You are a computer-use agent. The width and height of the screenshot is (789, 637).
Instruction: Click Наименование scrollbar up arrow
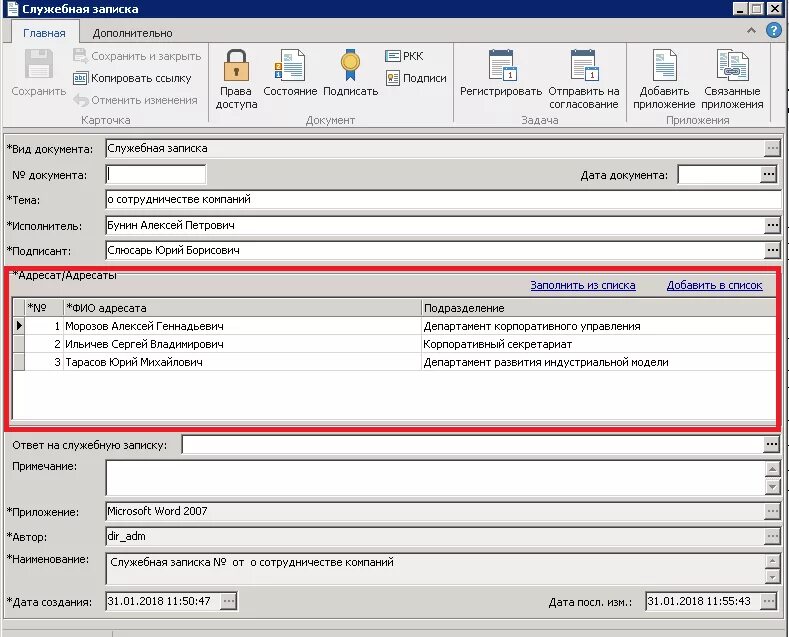click(772, 561)
